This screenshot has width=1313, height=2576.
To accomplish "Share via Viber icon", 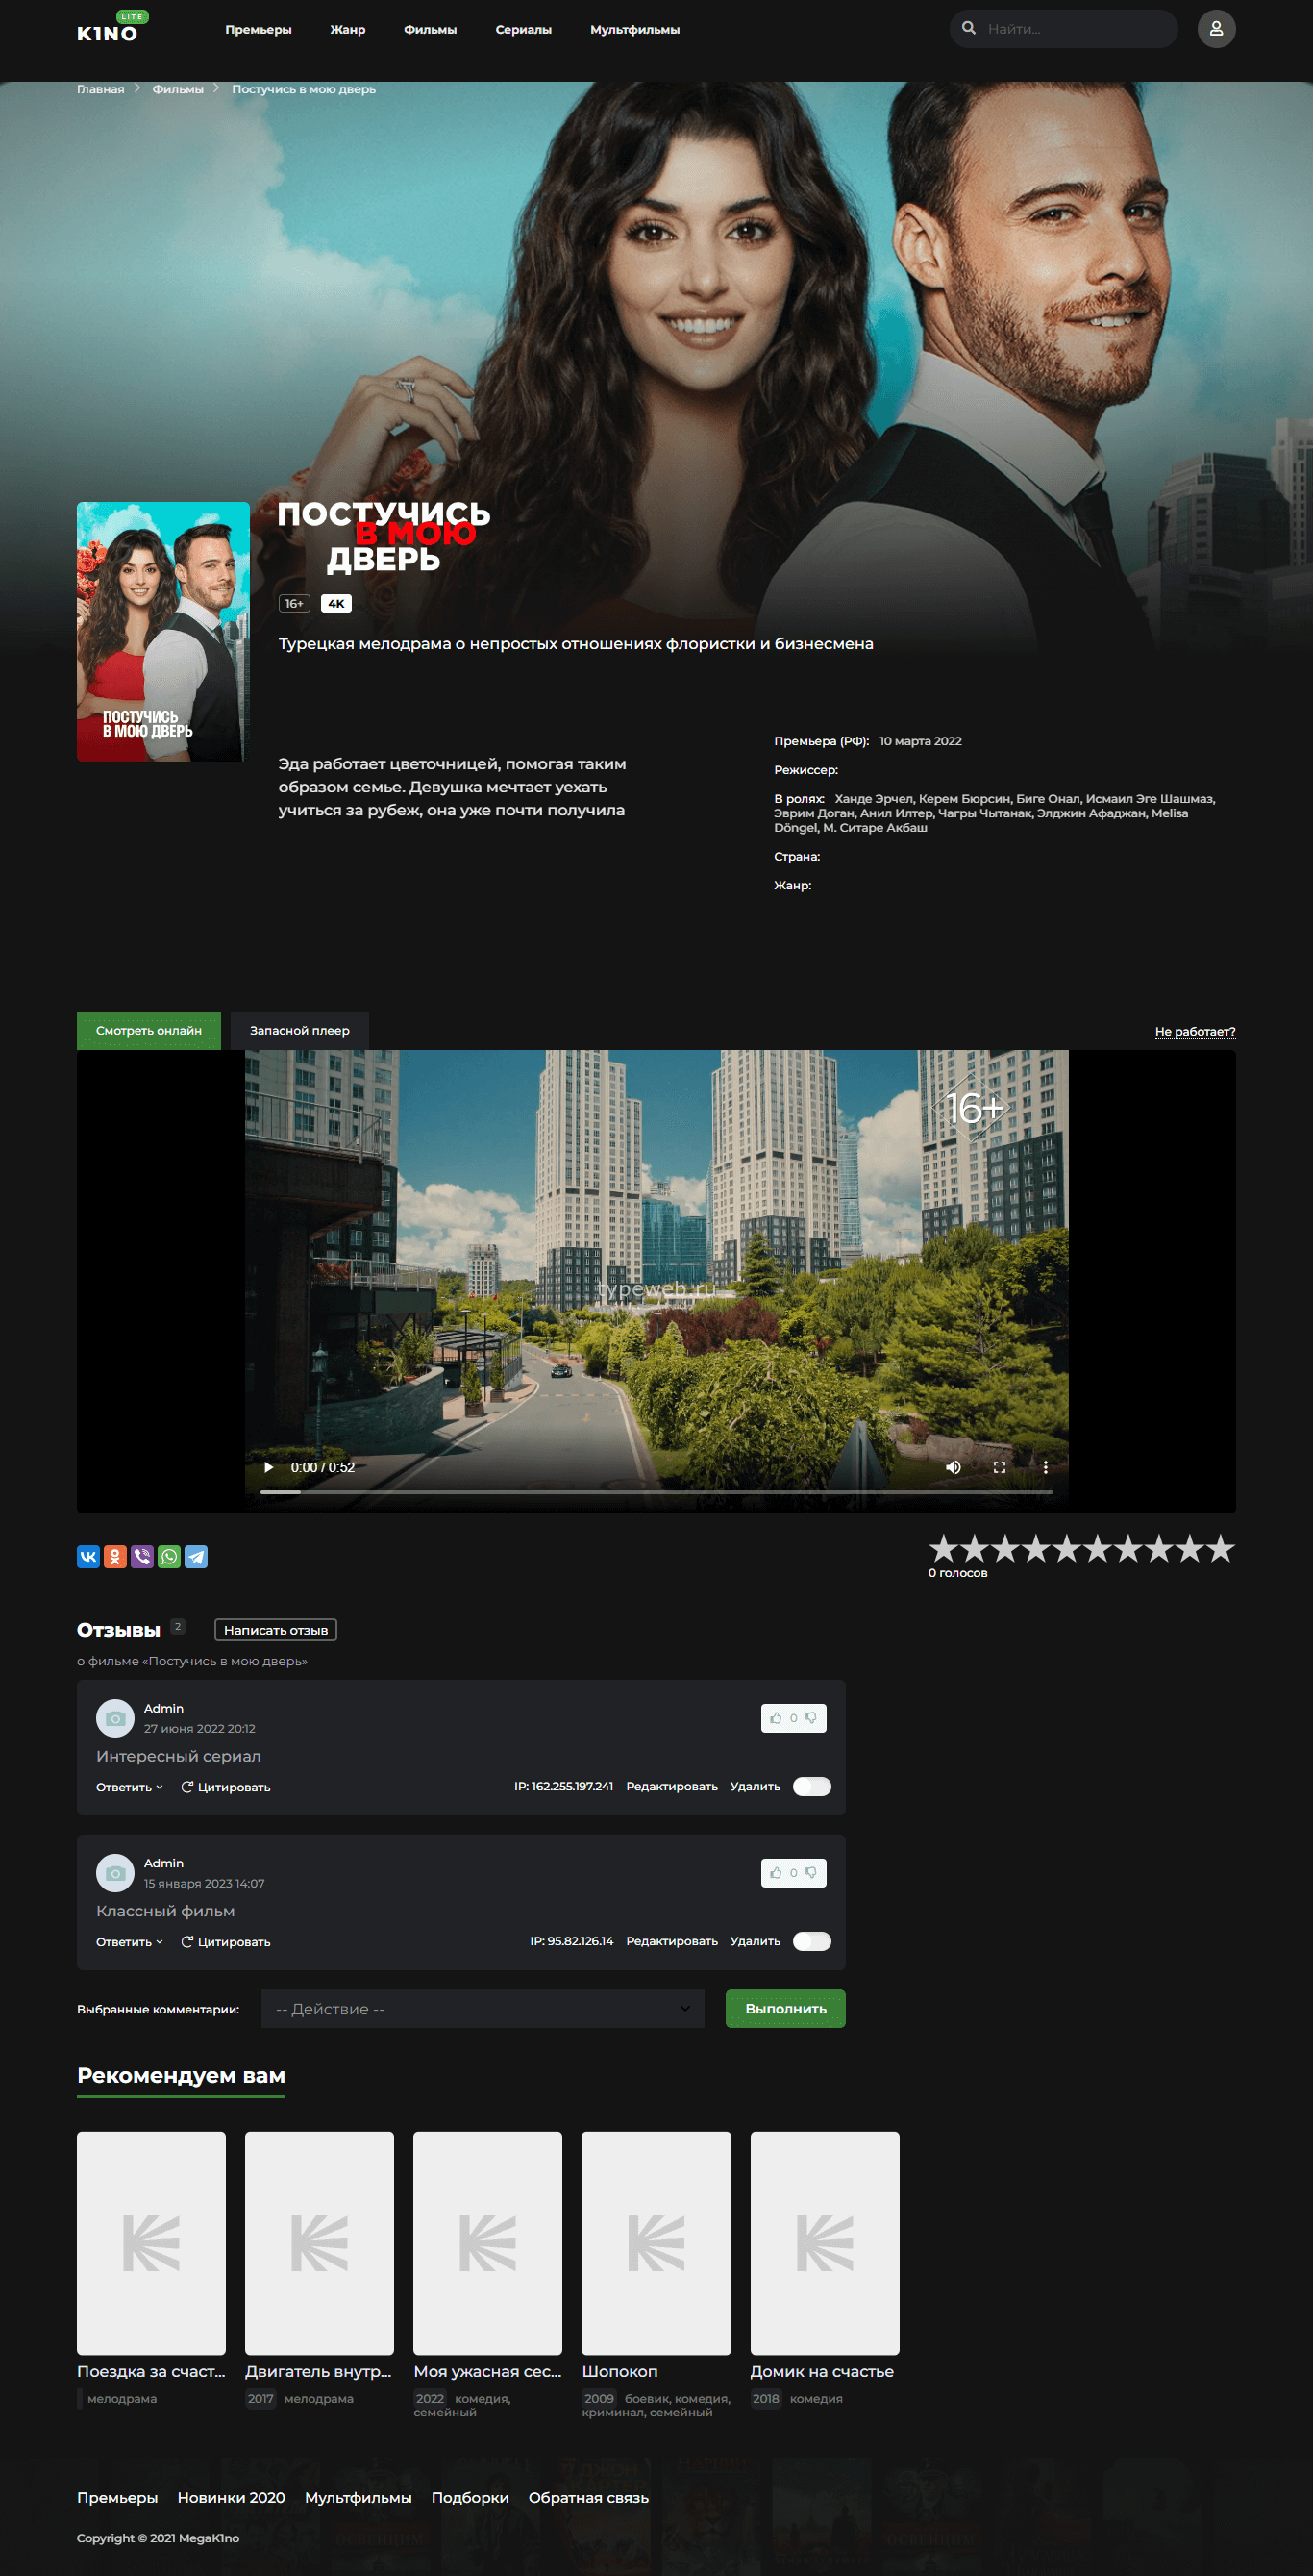I will [142, 1556].
